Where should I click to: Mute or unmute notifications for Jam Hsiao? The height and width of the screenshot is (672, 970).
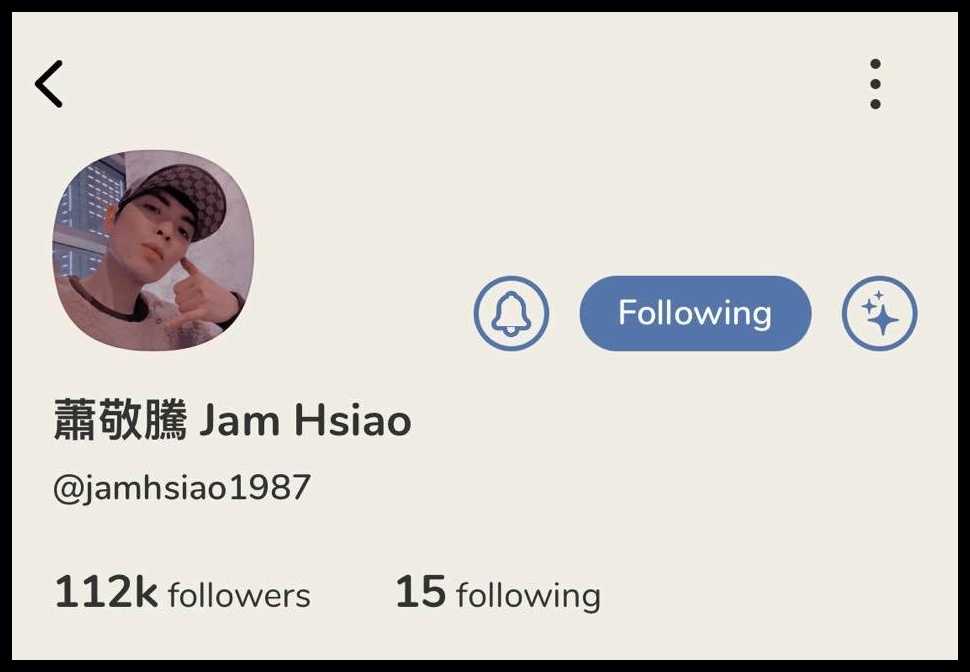(x=511, y=313)
